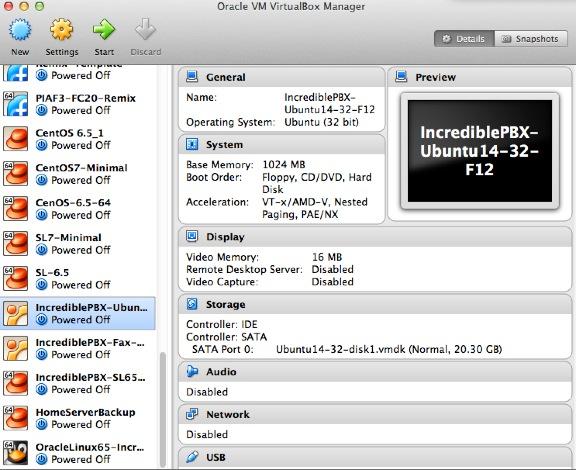Click the Preview section header
The height and width of the screenshot is (470, 576).
479,77
